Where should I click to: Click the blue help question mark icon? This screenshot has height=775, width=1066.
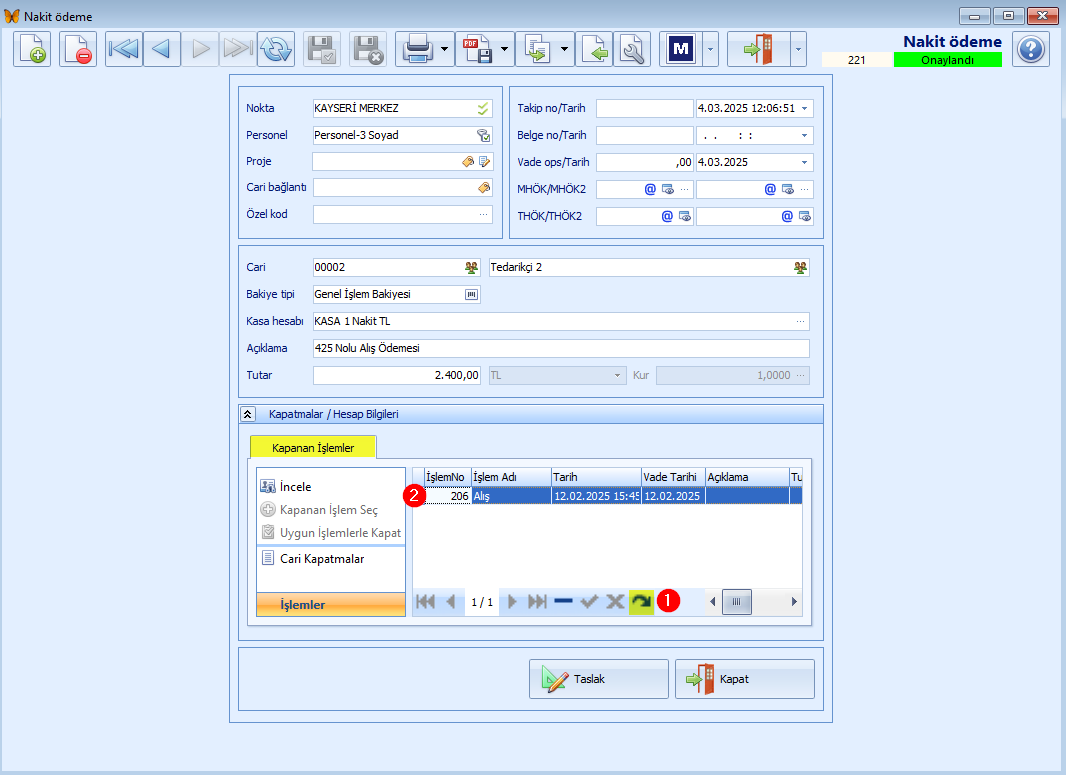point(1030,49)
